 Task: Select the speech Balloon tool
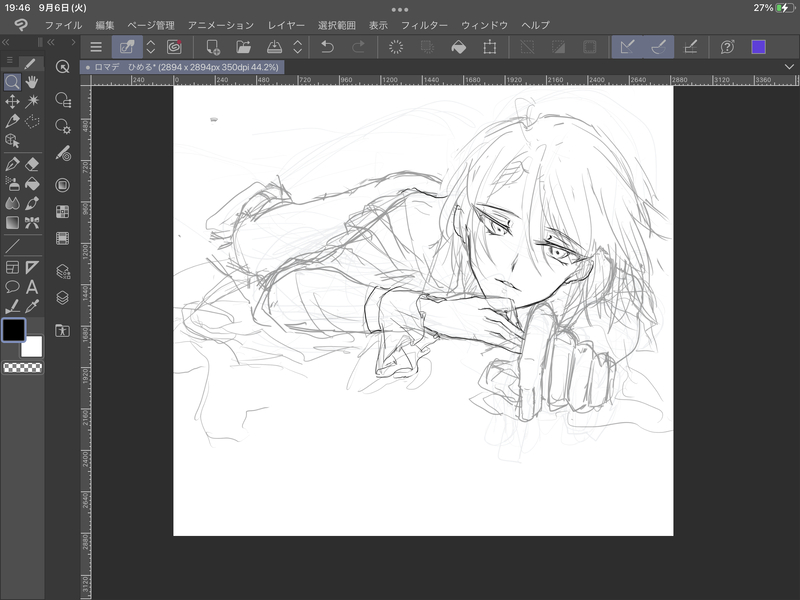point(12,287)
